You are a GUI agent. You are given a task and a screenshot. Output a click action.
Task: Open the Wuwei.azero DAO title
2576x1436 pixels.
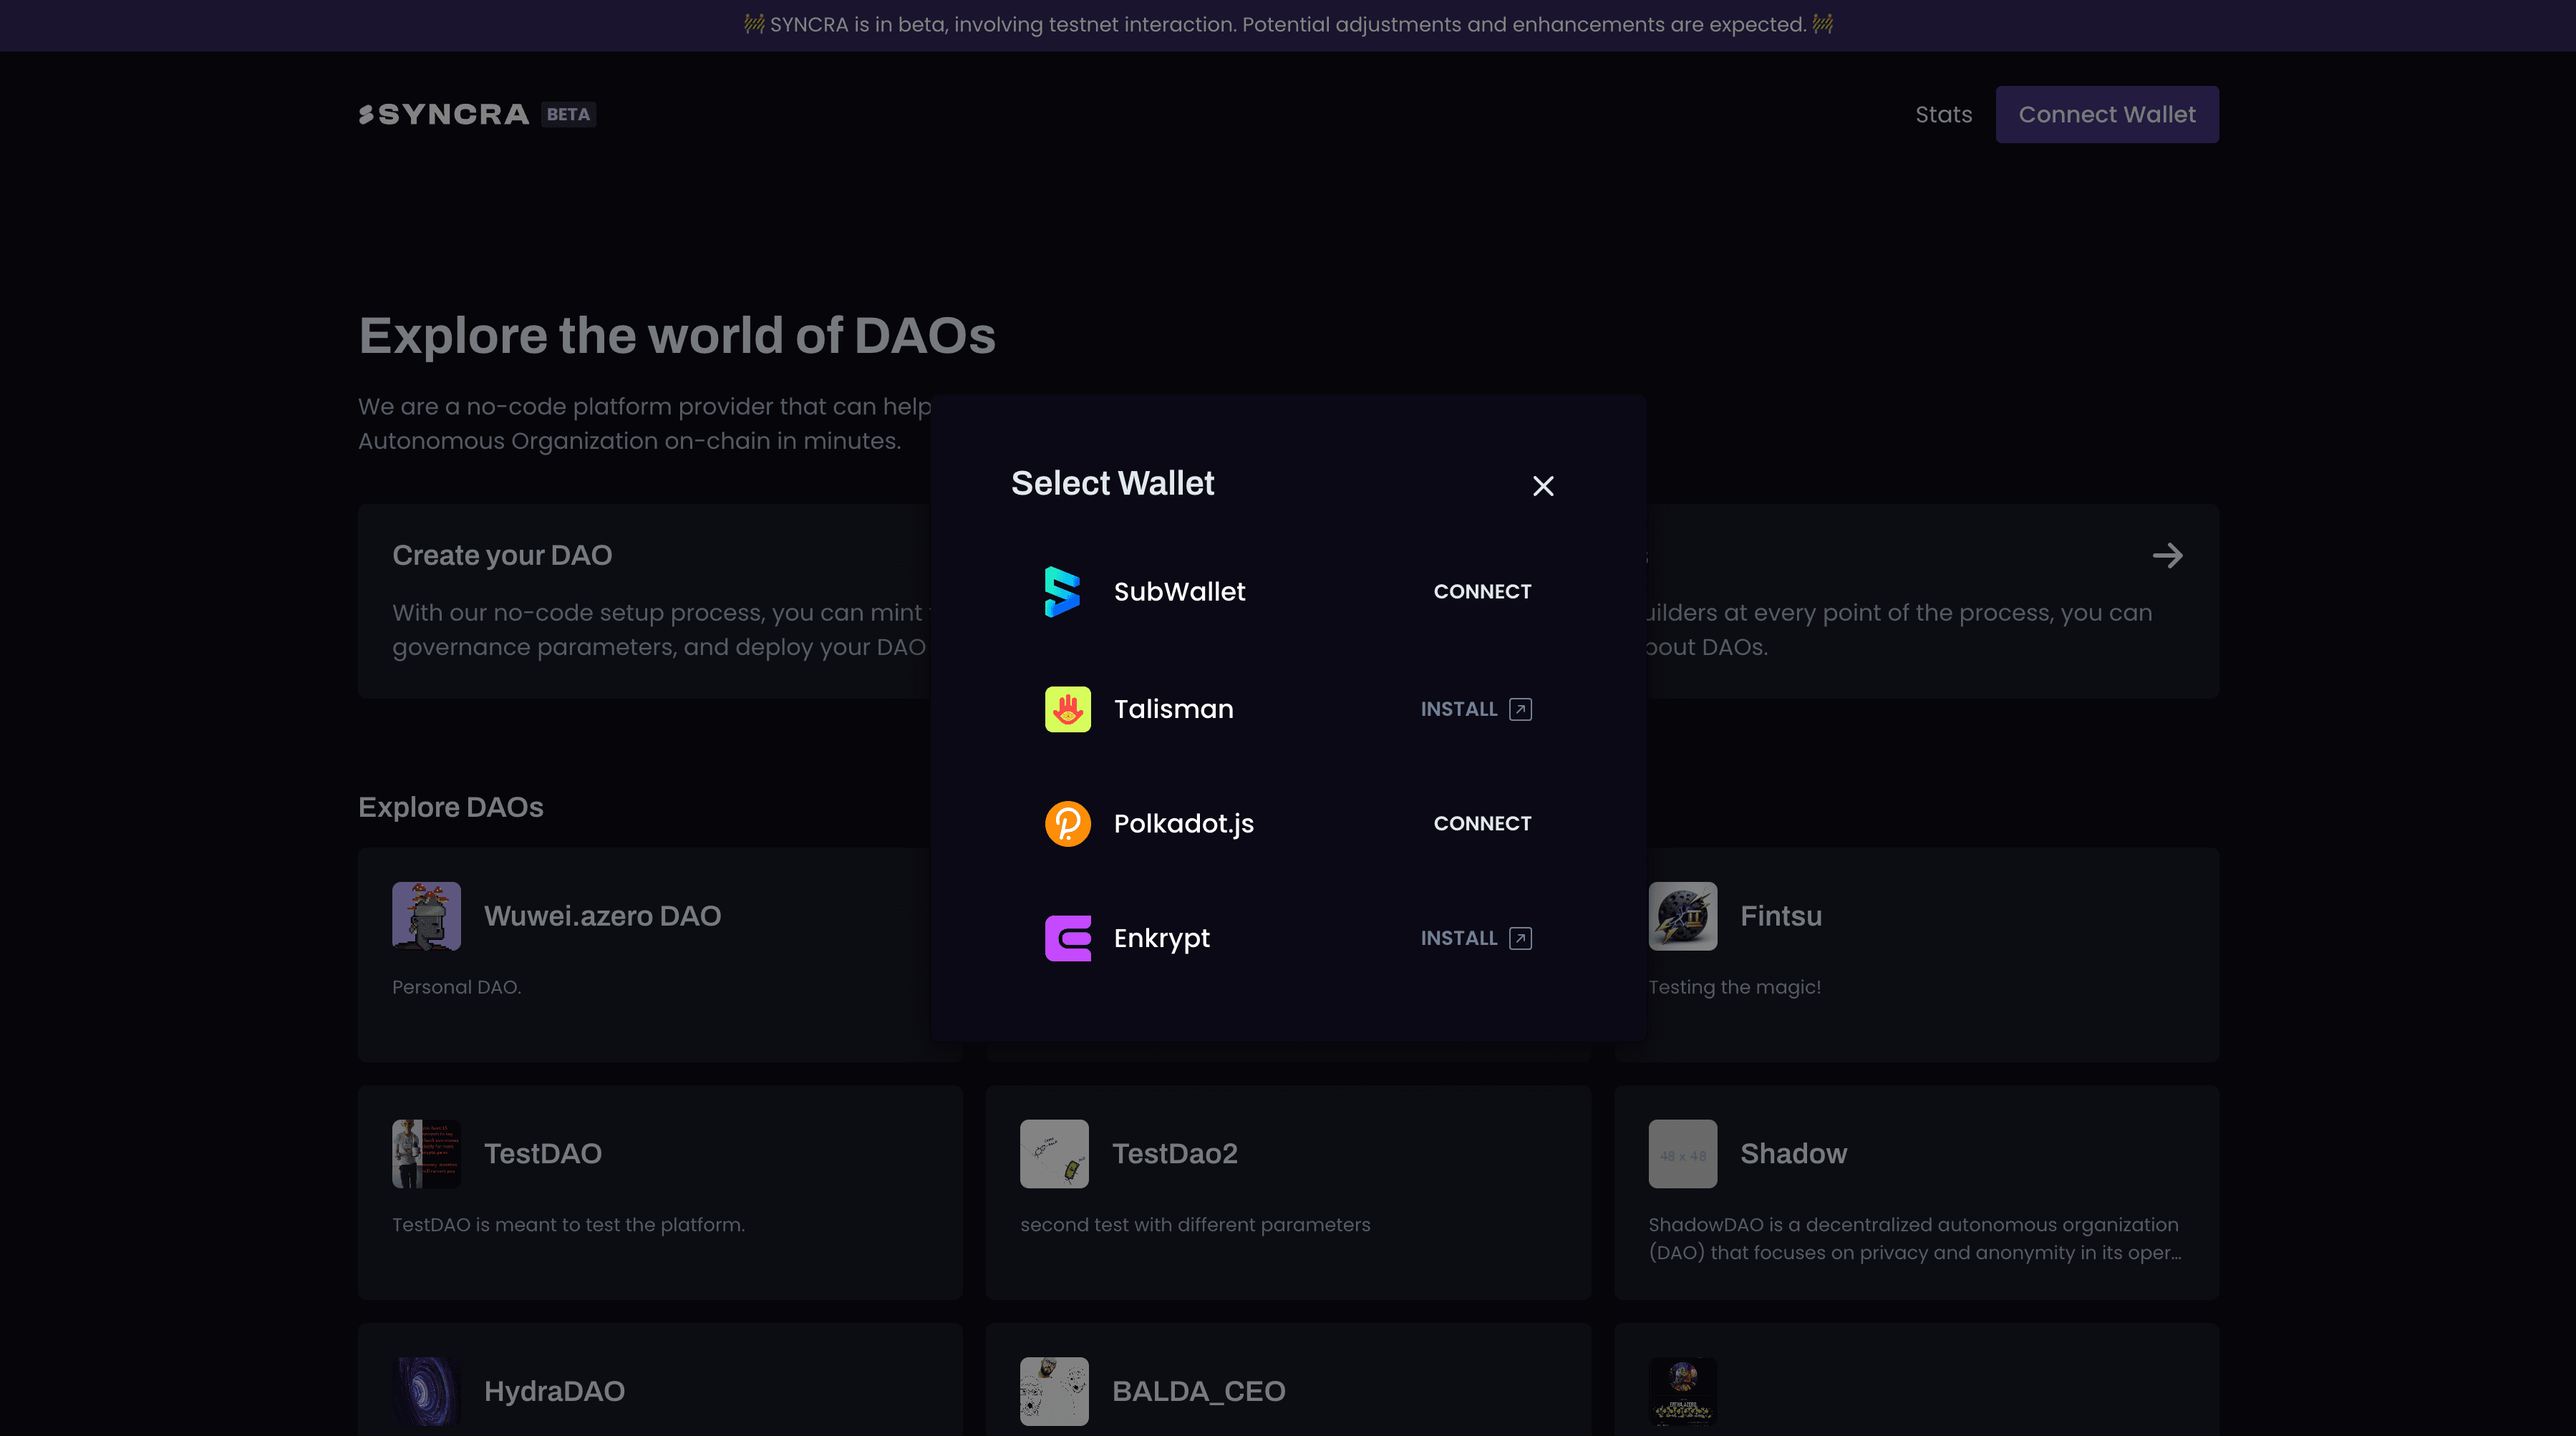tap(602, 916)
